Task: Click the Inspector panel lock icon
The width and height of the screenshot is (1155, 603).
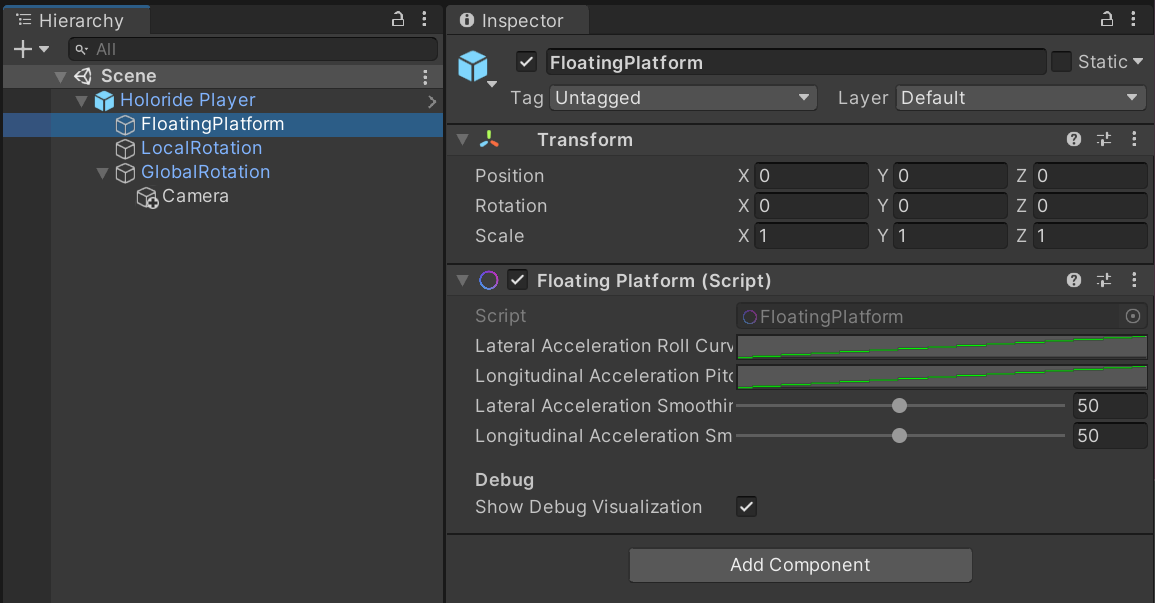Action: tap(1107, 19)
